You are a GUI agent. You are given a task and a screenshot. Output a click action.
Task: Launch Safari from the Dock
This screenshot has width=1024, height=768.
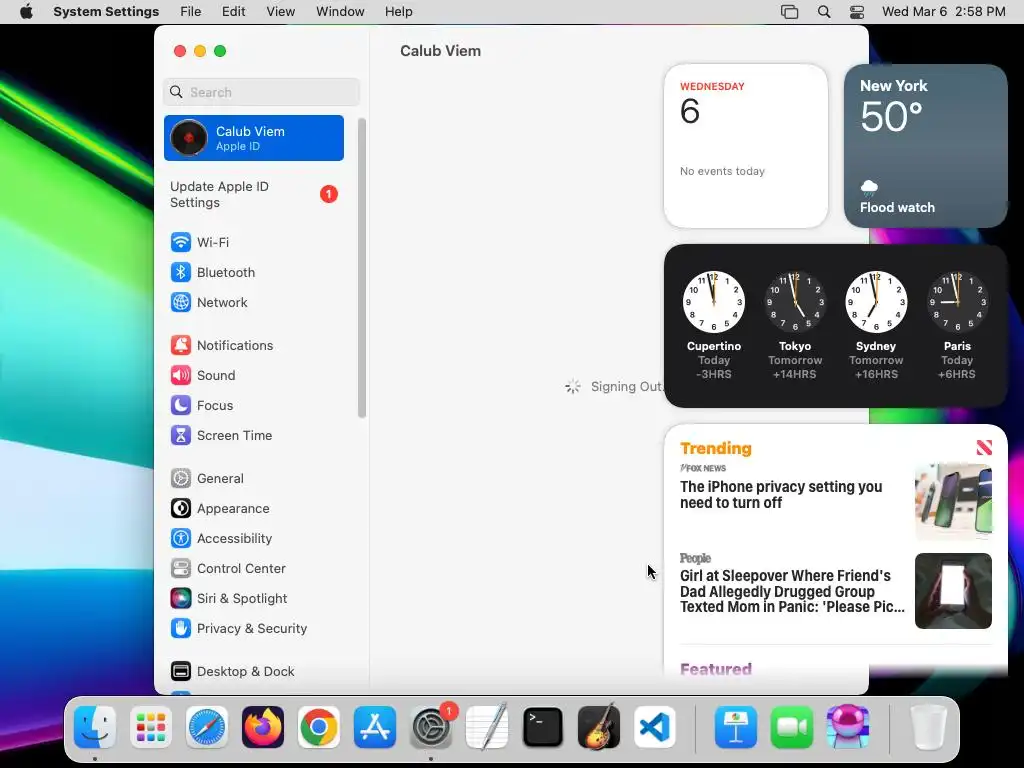pyautogui.click(x=207, y=727)
